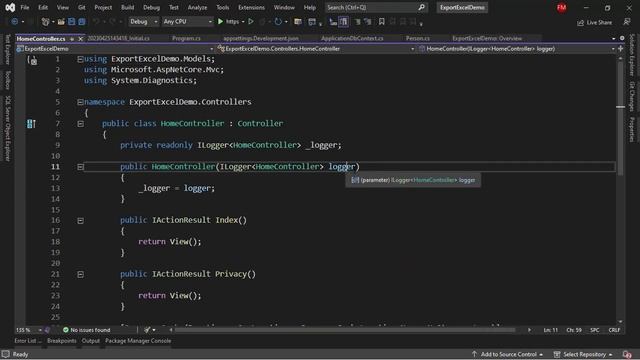This screenshot has width=640, height=360.
Task: Open the Error List panel tab
Action: point(28,341)
